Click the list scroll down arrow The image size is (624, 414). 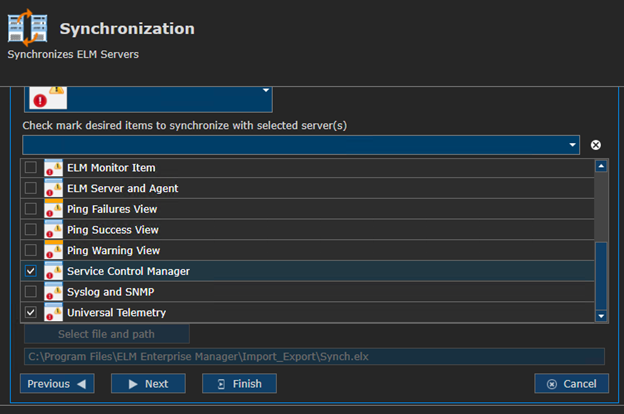click(x=601, y=316)
